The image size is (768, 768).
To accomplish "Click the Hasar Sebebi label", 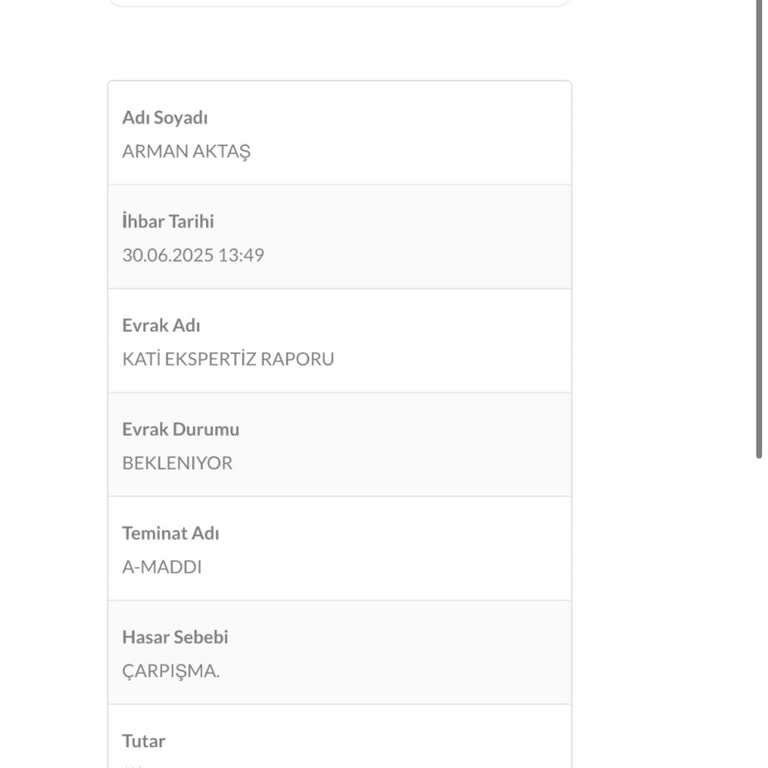I will [x=175, y=638].
